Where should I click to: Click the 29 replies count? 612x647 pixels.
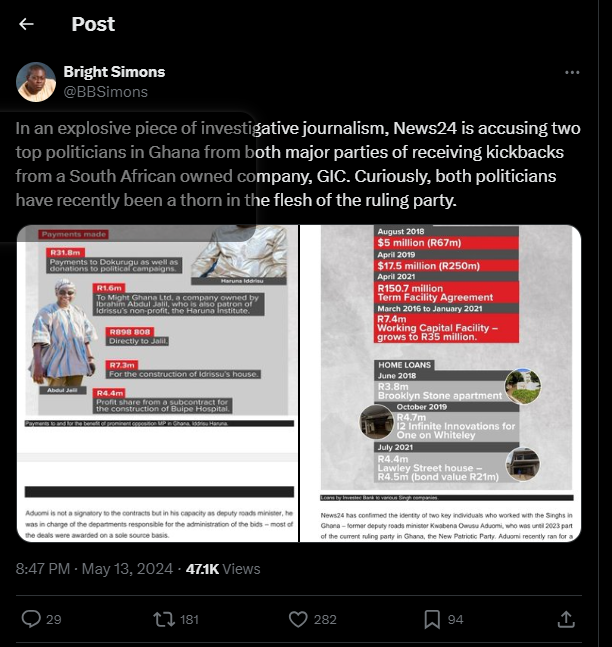pos(54,620)
